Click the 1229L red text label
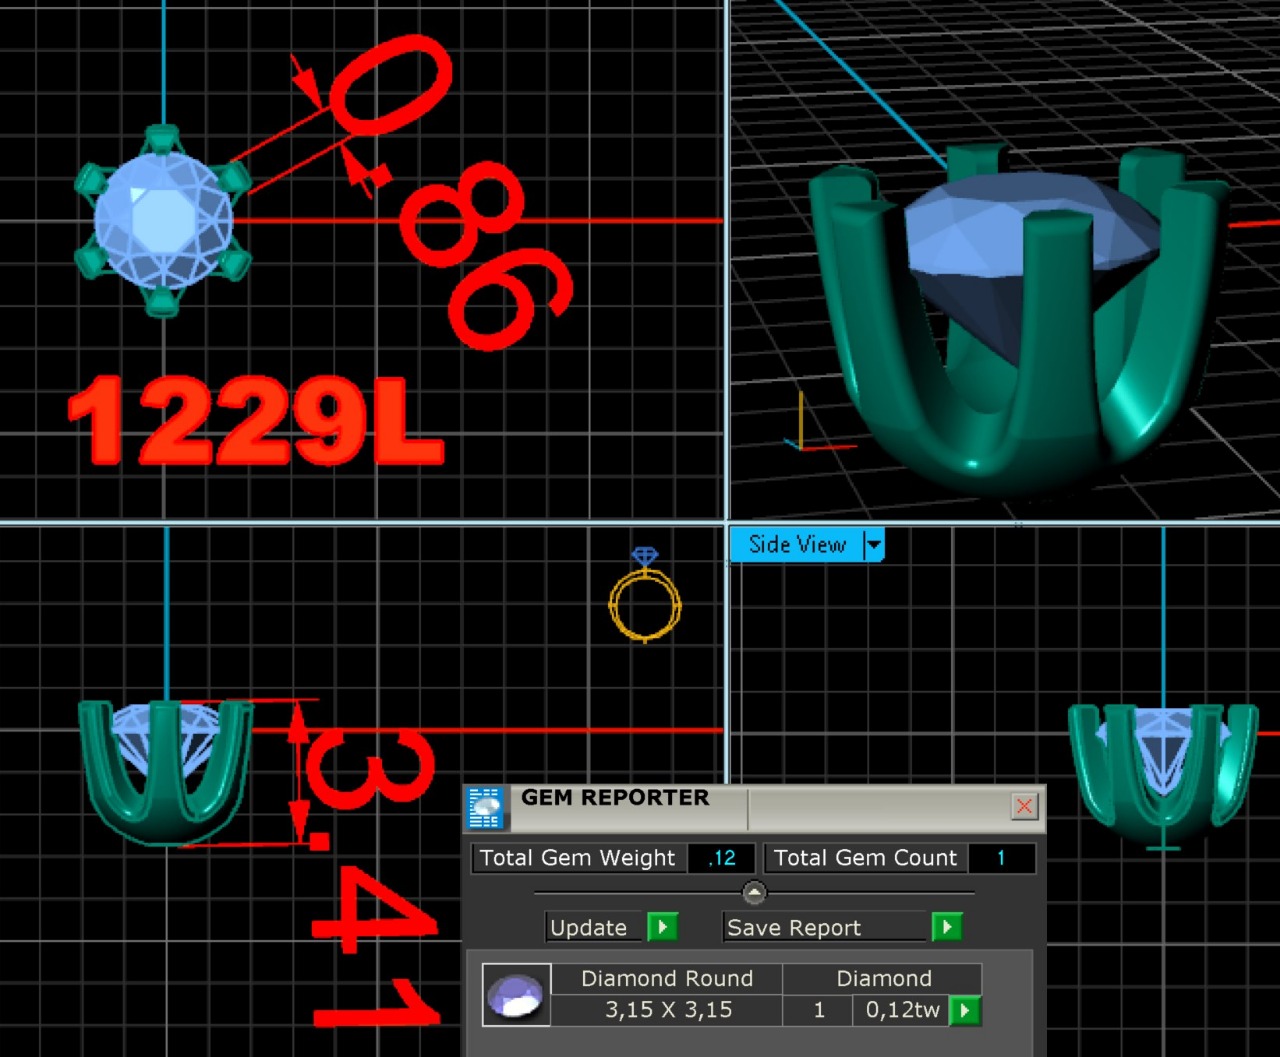Viewport: 1280px width, 1057px height. coord(255,421)
